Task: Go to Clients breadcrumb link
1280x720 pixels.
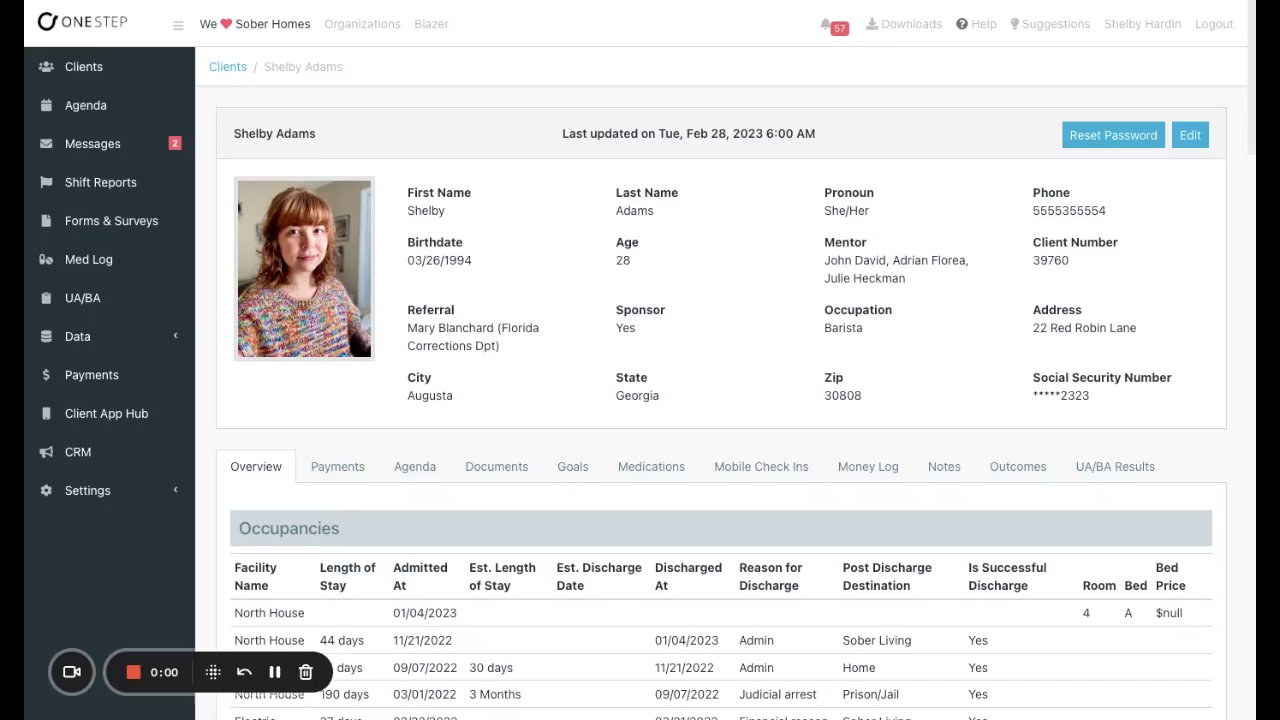Action: pyautogui.click(x=228, y=67)
